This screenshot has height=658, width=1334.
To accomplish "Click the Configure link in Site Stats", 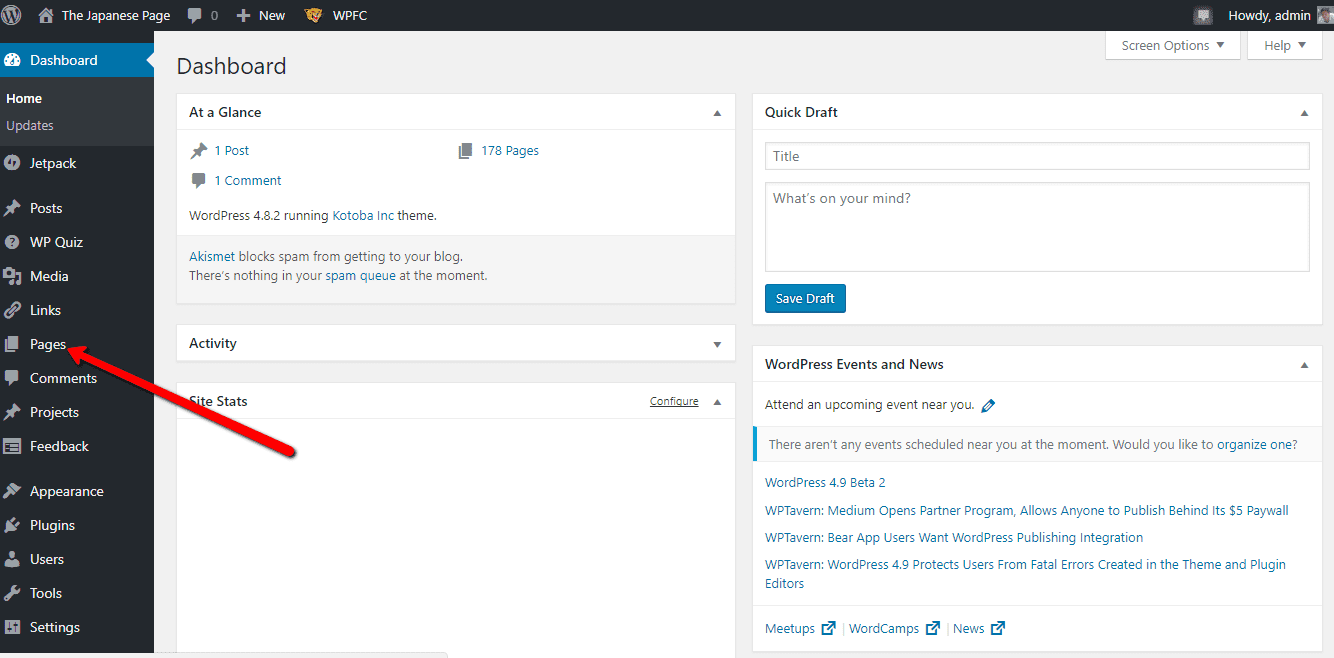I will pyautogui.click(x=674, y=401).
